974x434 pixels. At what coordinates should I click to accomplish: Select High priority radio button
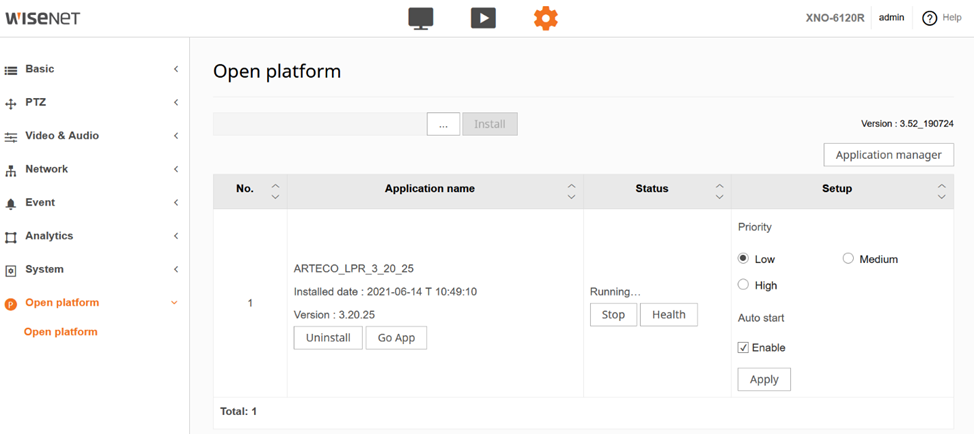point(743,284)
